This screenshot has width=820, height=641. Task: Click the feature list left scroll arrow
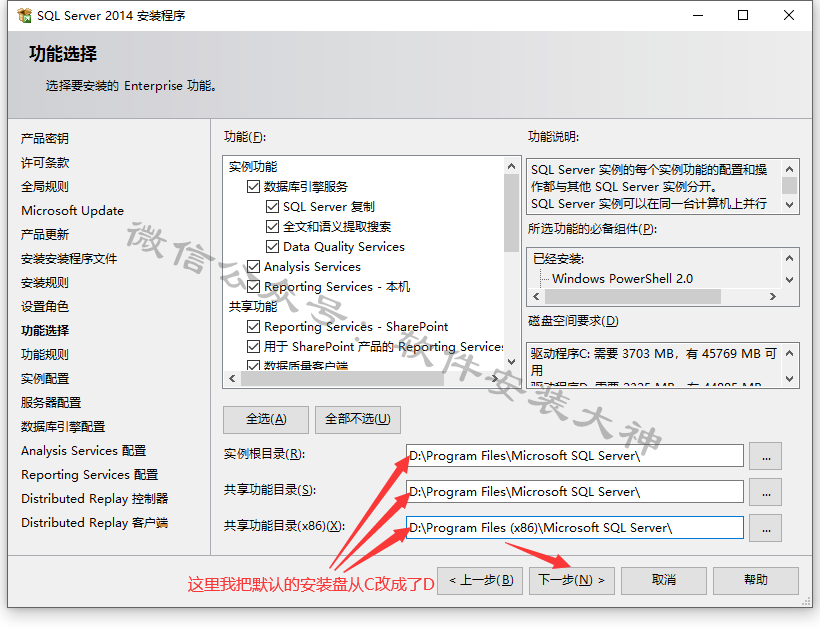232,379
